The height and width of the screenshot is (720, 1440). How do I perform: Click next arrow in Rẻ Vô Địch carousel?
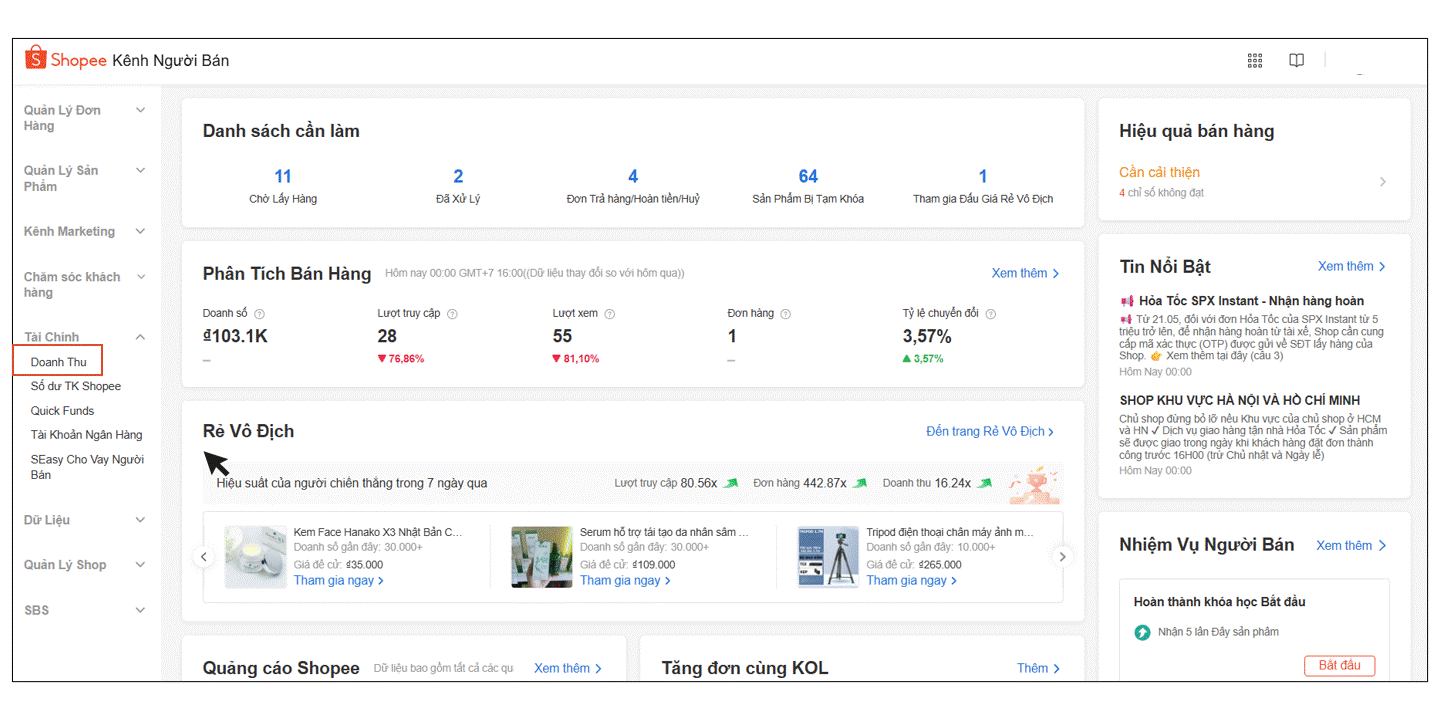coord(1063,557)
